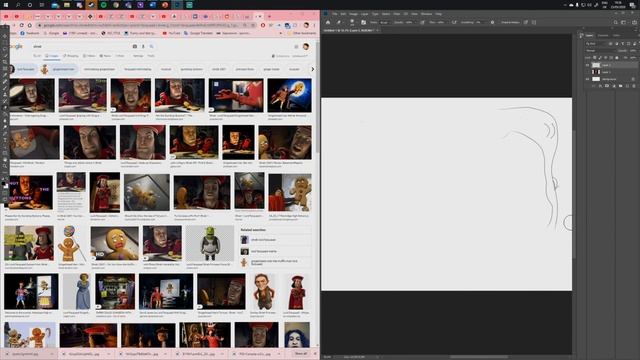Image resolution: width=640 pixels, height=360 pixels.
Task: Select the Crop tool
Action: [5, 62]
